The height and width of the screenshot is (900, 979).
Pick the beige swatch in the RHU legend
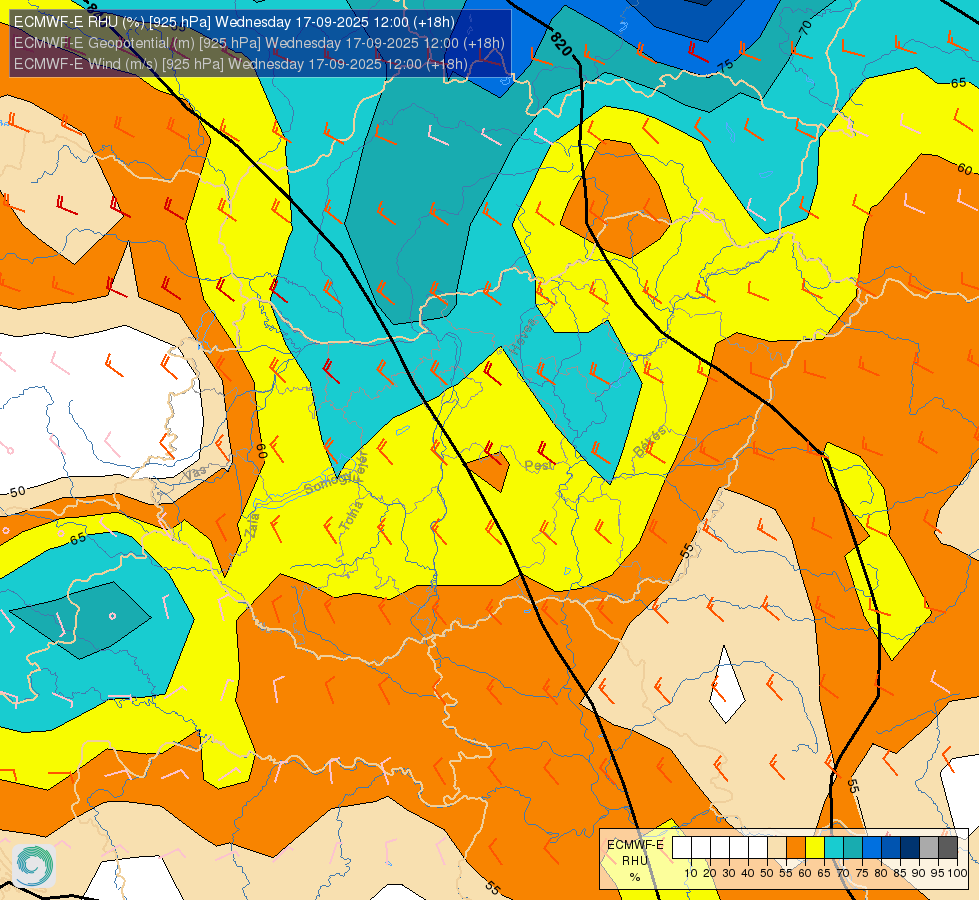pyautogui.click(x=777, y=848)
